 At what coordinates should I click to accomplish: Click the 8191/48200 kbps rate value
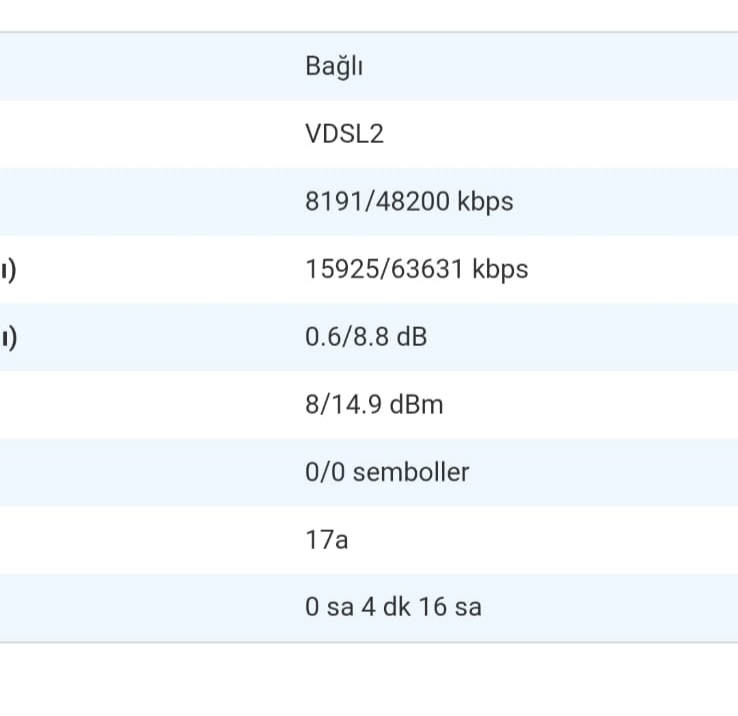tap(409, 201)
